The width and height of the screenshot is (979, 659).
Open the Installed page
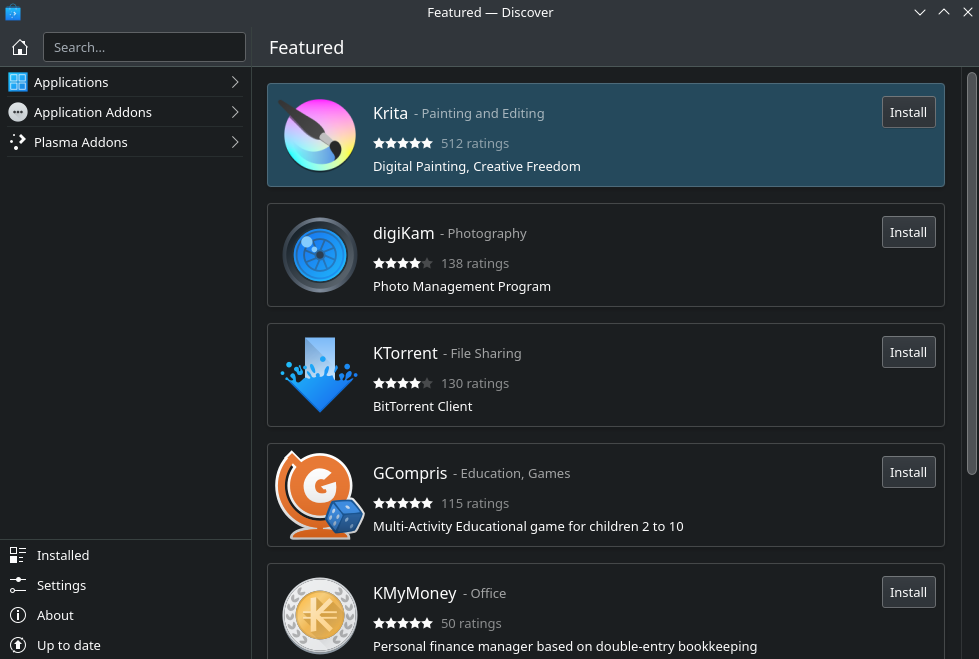click(125, 555)
